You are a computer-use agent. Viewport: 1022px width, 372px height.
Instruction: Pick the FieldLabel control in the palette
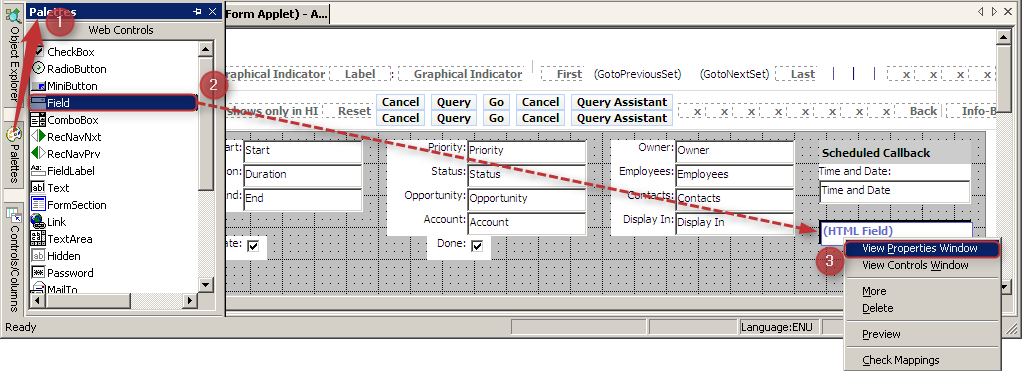(x=70, y=171)
